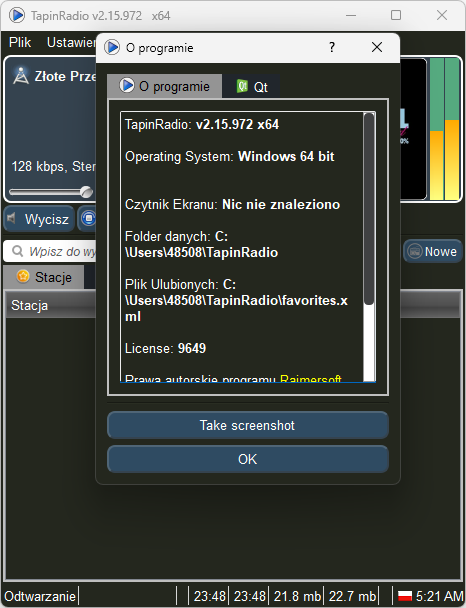Viewport: 466px width, 608px height.
Task: Select the Stacje tab in main window
Action: click(44, 277)
